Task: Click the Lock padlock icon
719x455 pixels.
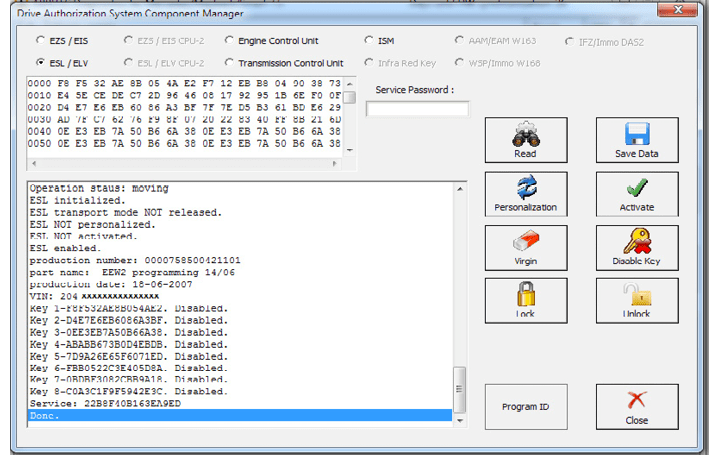Action: tap(525, 295)
